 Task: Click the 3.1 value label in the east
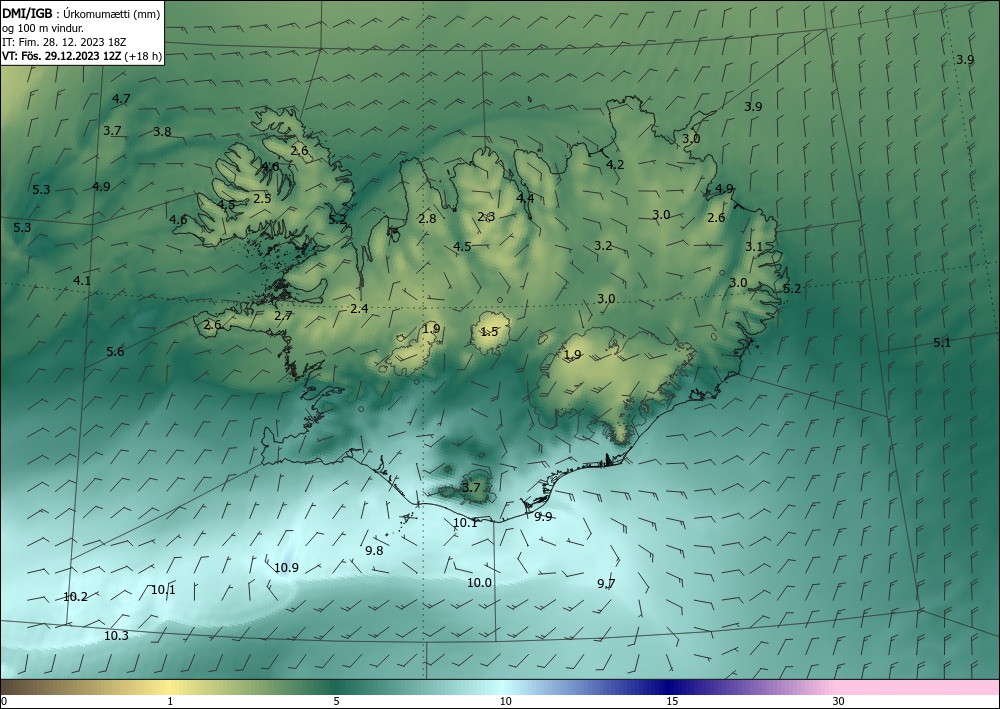[x=754, y=246]
